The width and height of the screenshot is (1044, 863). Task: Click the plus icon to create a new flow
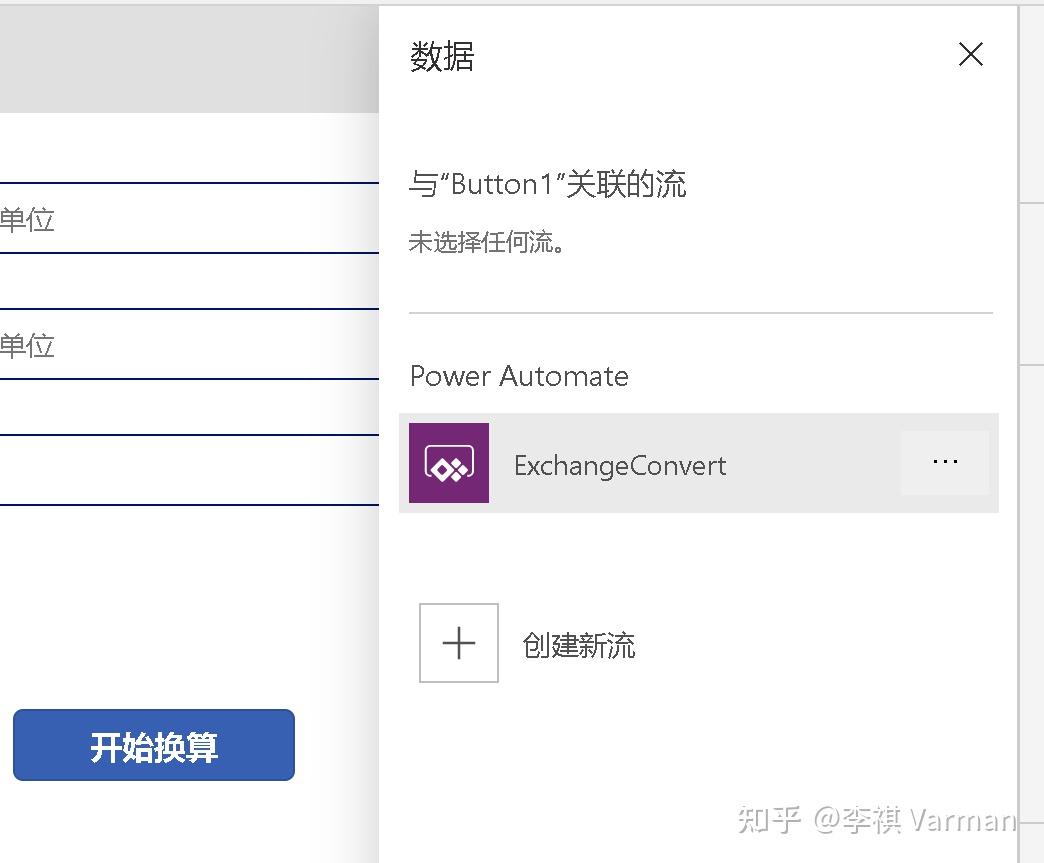(x=458, y=643)
